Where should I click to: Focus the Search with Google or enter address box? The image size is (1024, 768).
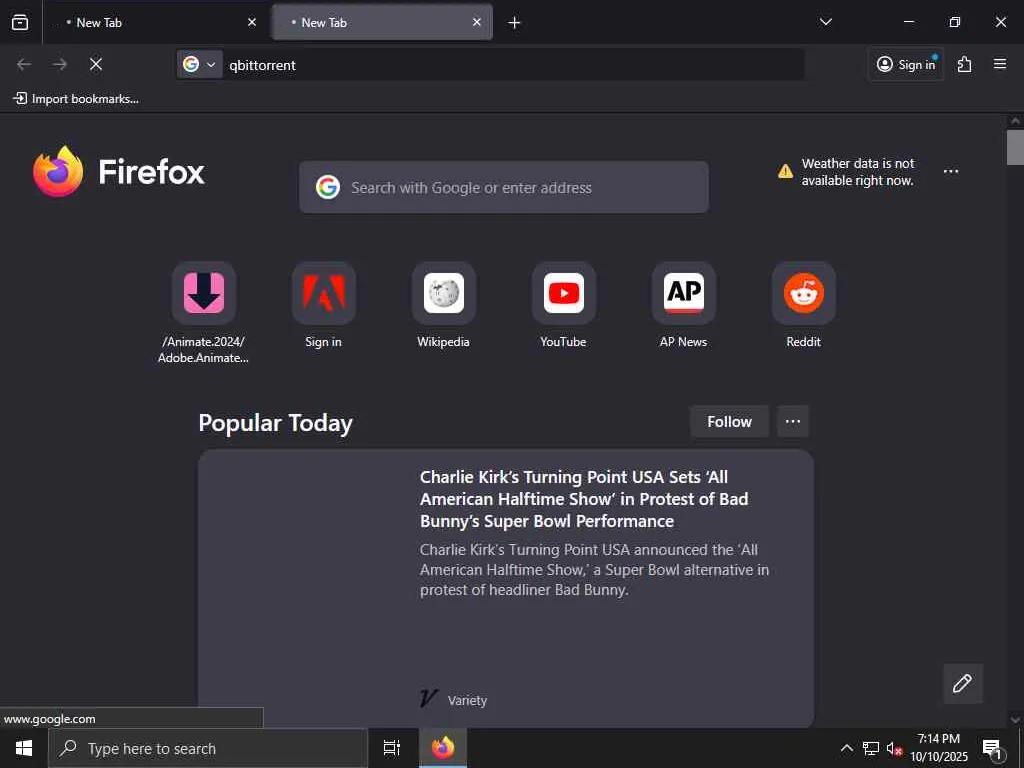pos(504,187)
